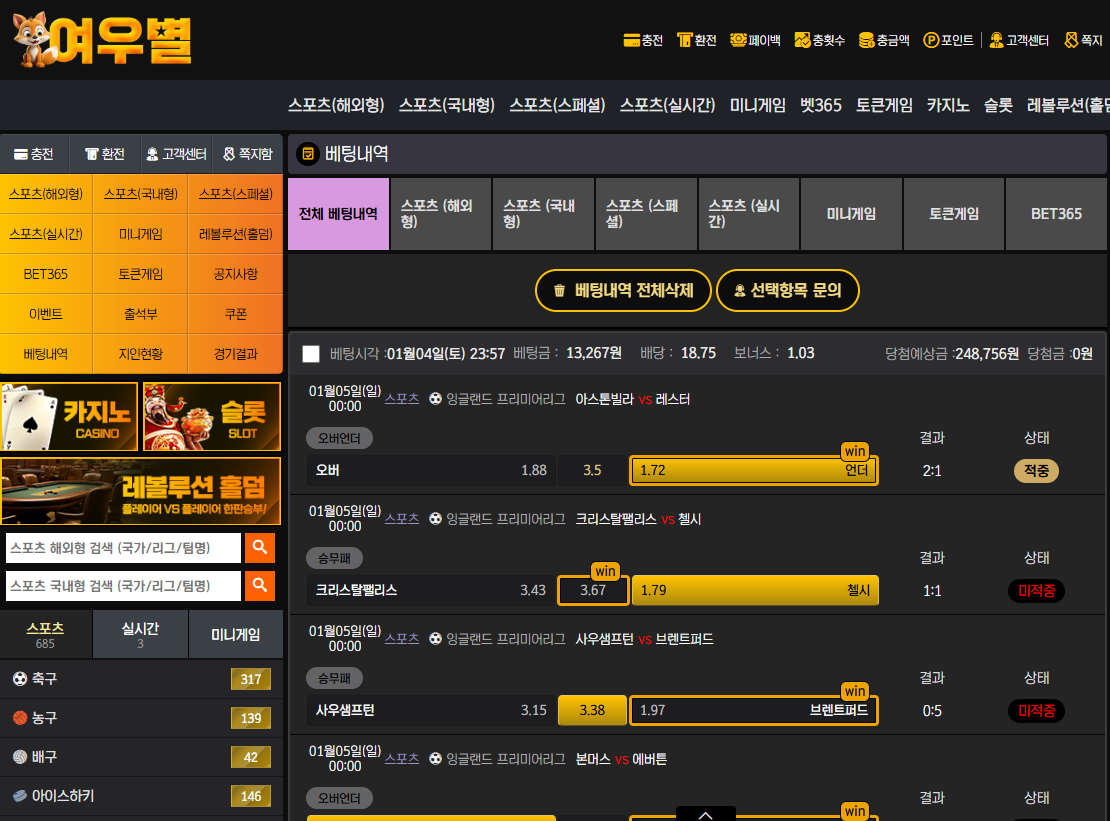Click 선택항목 문의 button
Image resolution: width=1110 pixels, height=821 pixels.
[787, 291]
